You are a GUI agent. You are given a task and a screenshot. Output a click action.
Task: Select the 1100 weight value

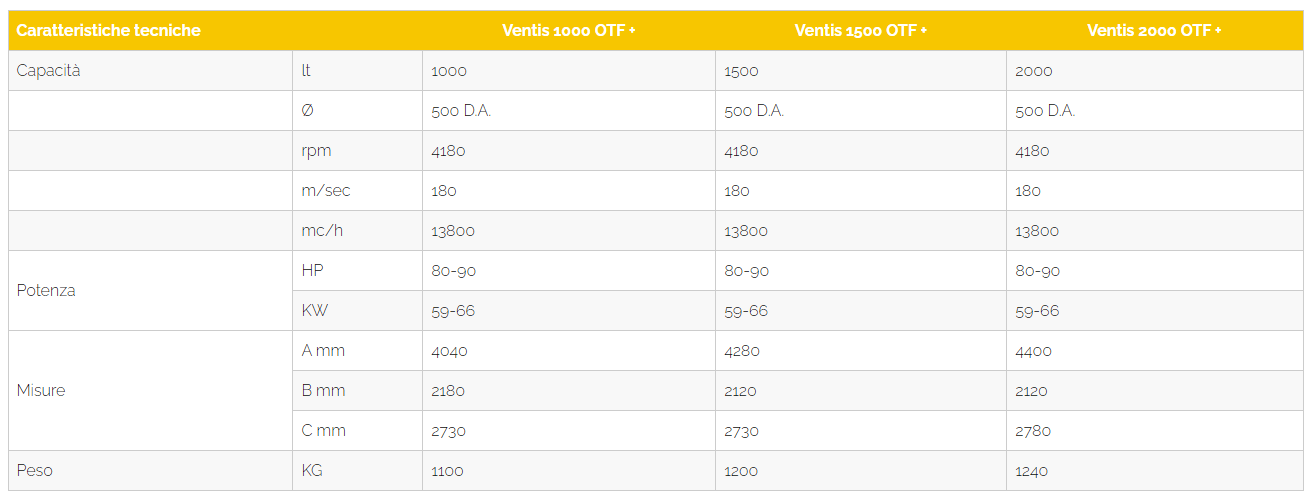[x=447, y=471]
